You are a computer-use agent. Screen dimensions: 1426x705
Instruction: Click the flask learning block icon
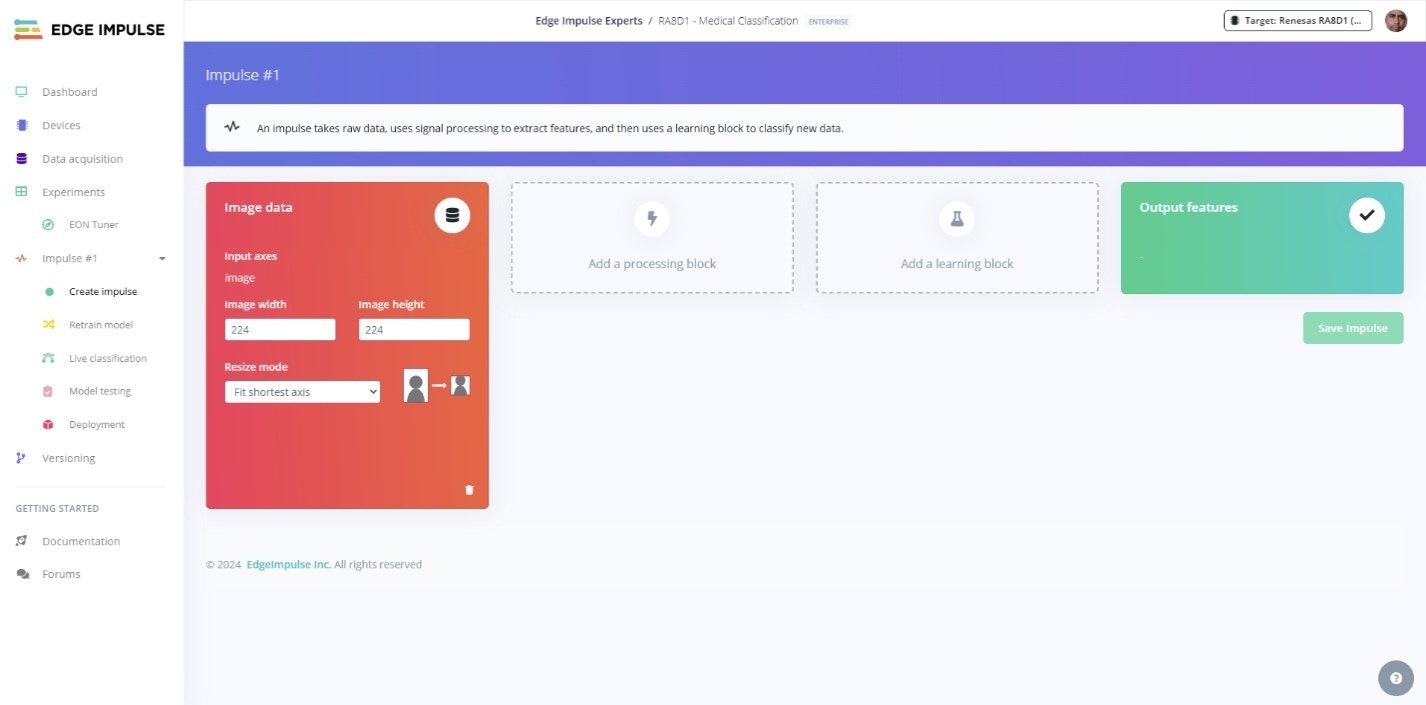point(956,218)
